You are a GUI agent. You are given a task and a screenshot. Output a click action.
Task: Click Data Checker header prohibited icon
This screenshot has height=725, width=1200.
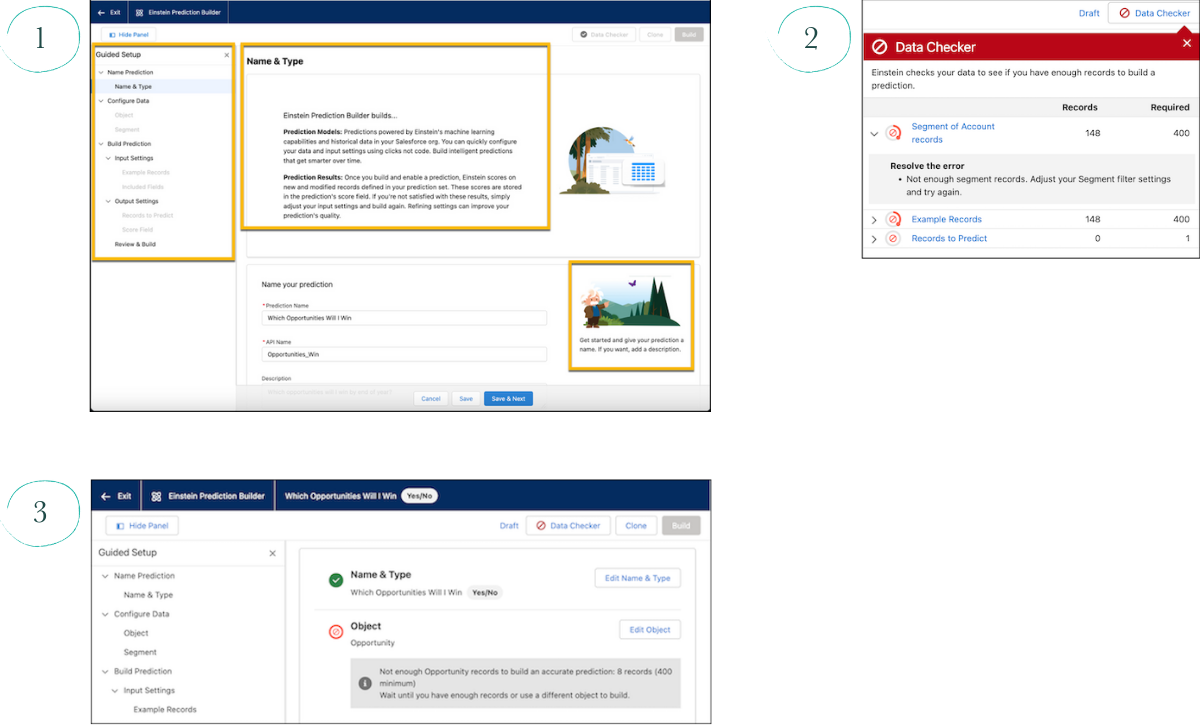[880, 47]
